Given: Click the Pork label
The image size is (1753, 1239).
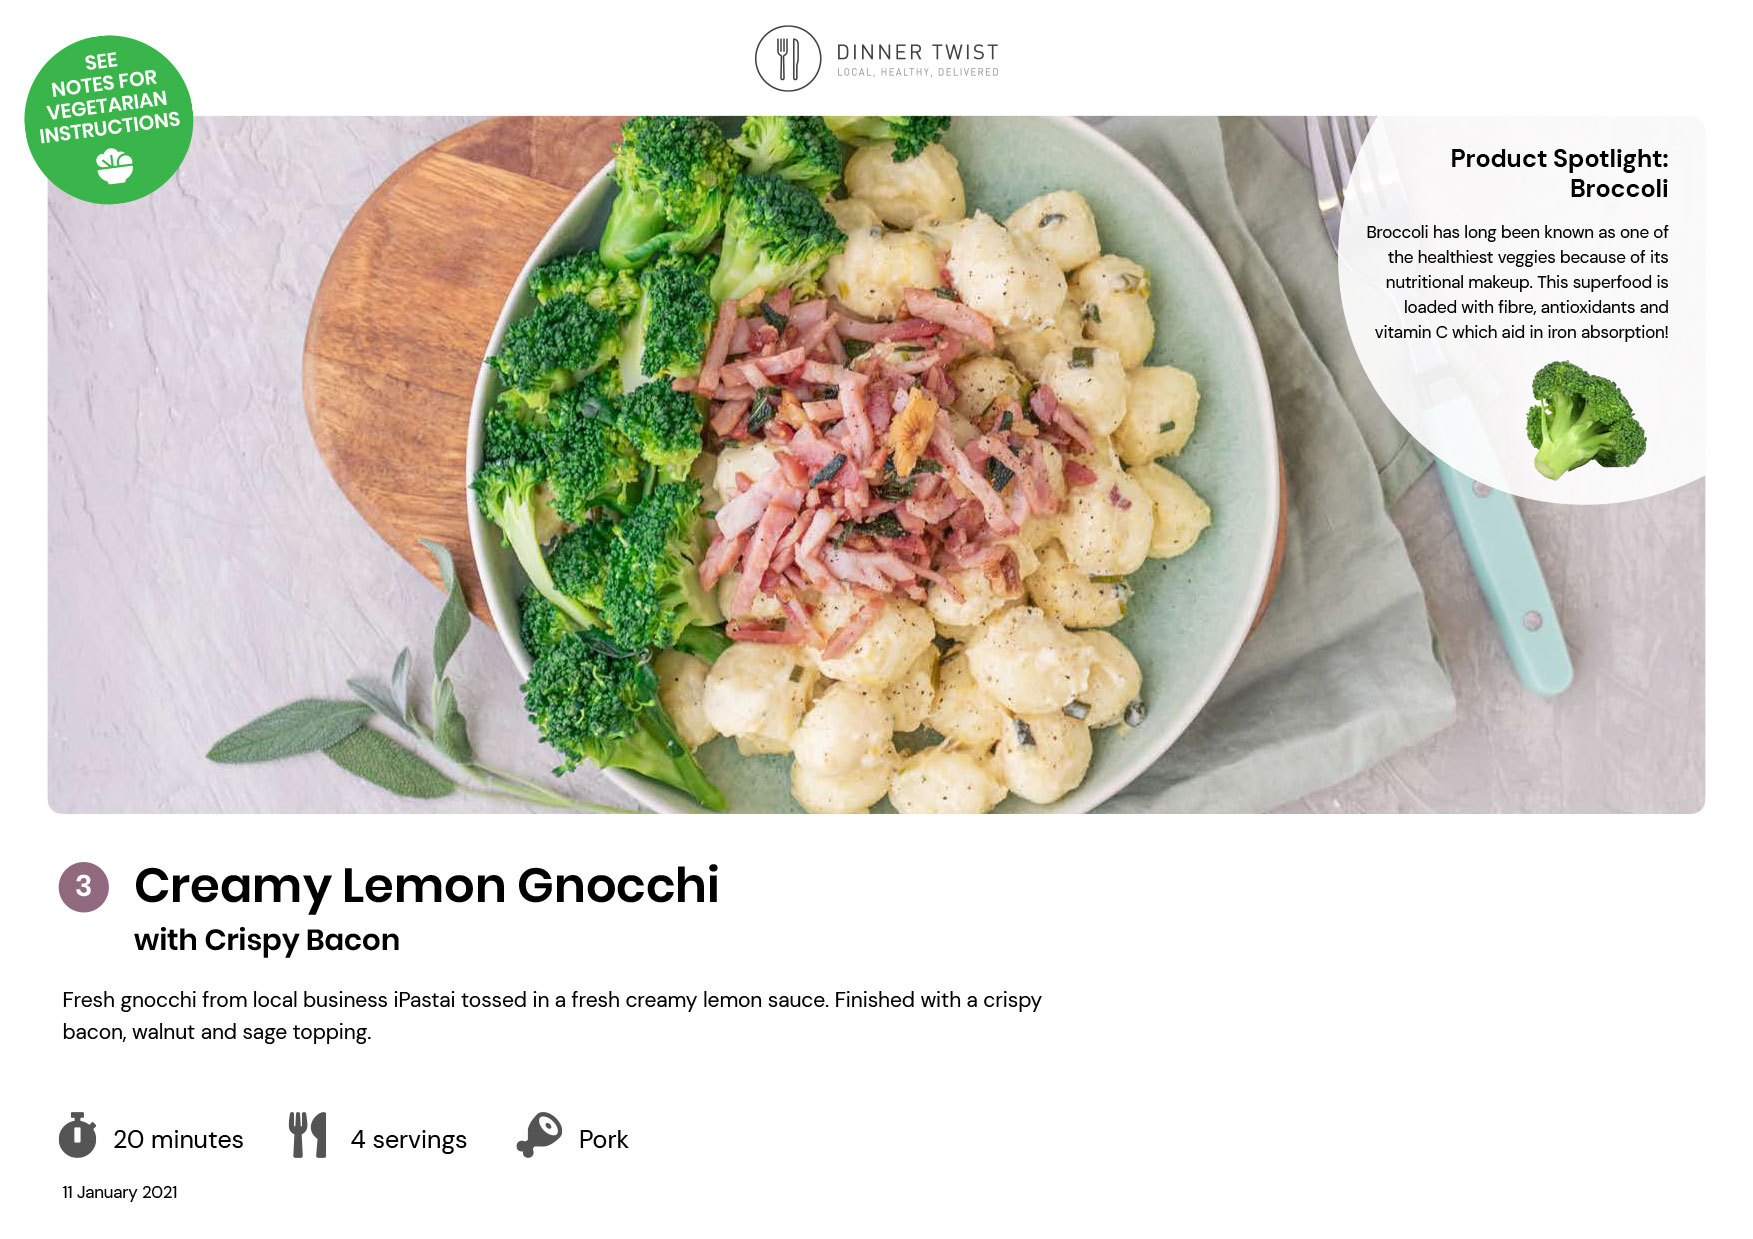Looking at the screenshot, I should pos(603,1139).
